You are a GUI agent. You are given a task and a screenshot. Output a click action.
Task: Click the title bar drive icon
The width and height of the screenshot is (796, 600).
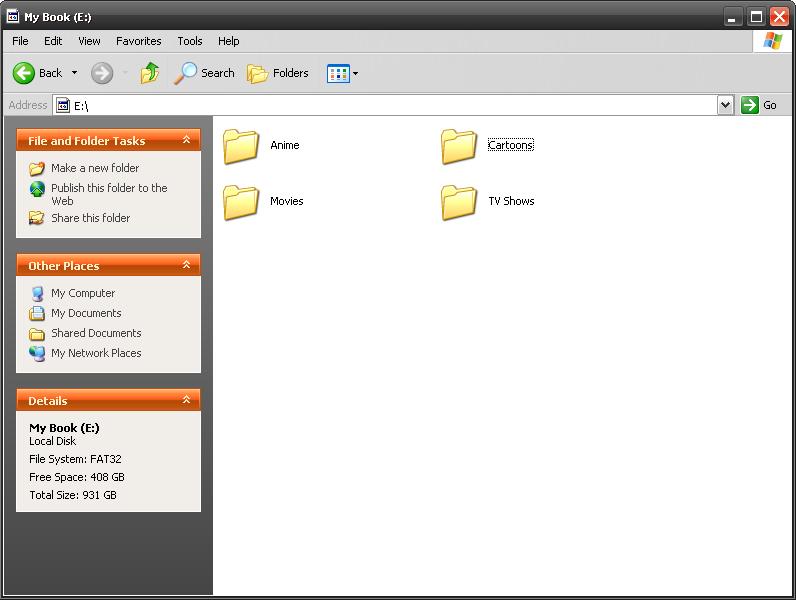click(13, 17)
